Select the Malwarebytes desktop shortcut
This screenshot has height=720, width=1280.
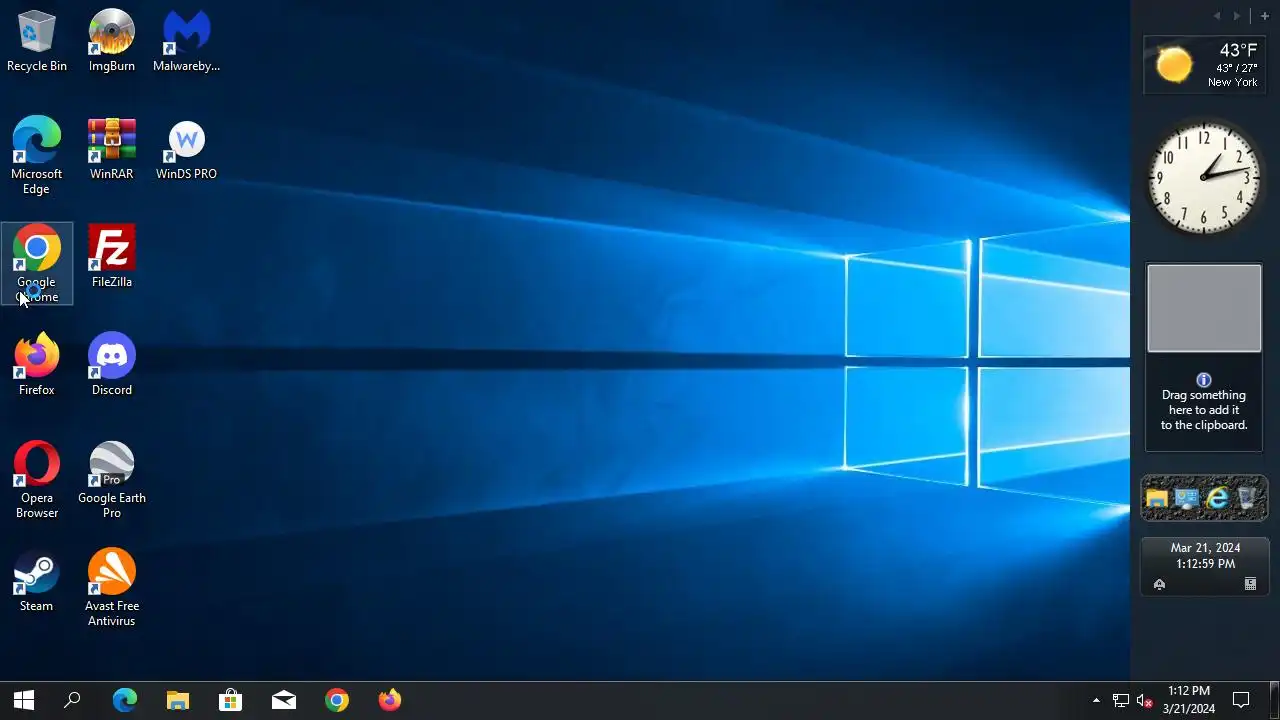(x=186, y=42)
